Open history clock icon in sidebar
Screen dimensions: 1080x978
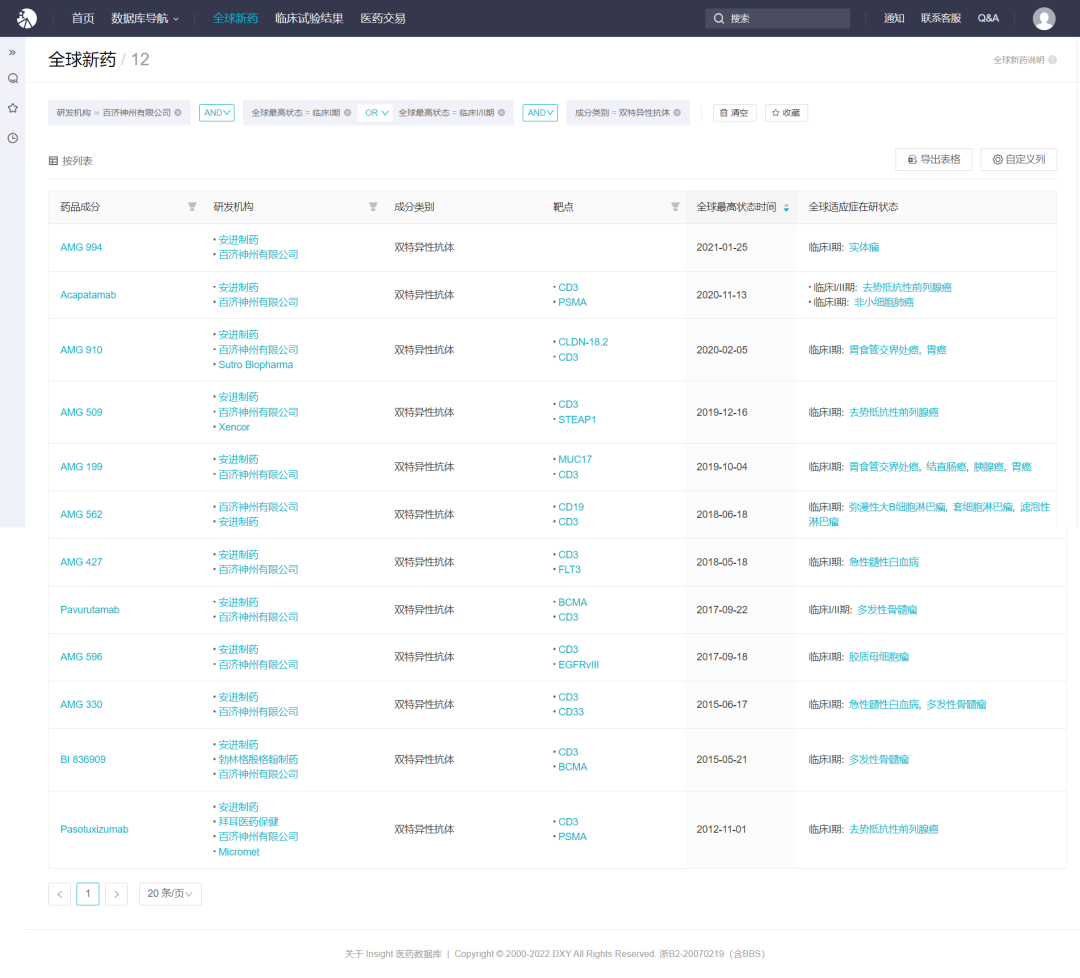12,138
